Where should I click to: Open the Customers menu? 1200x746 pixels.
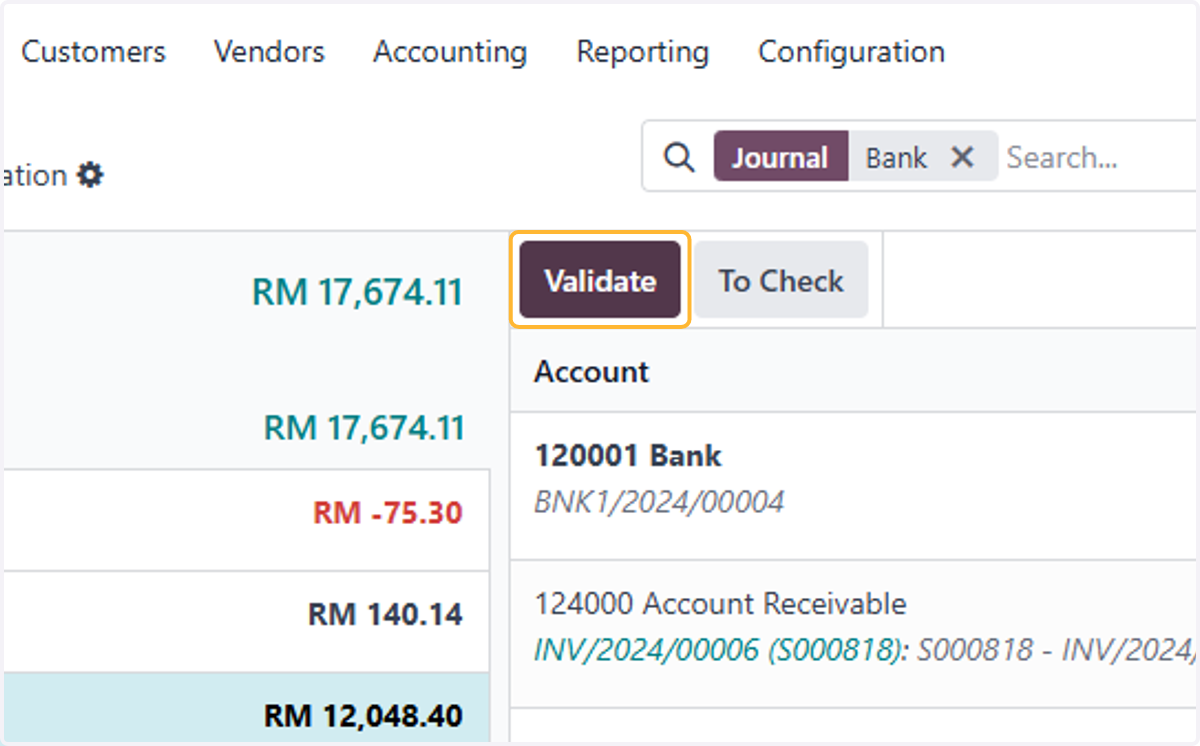[93, 52]
